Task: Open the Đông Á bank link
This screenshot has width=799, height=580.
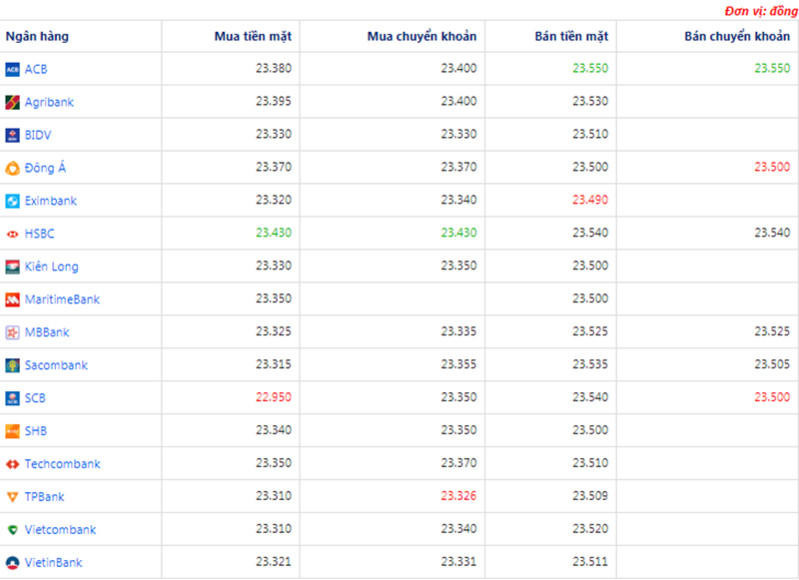Action: (45, 168)
